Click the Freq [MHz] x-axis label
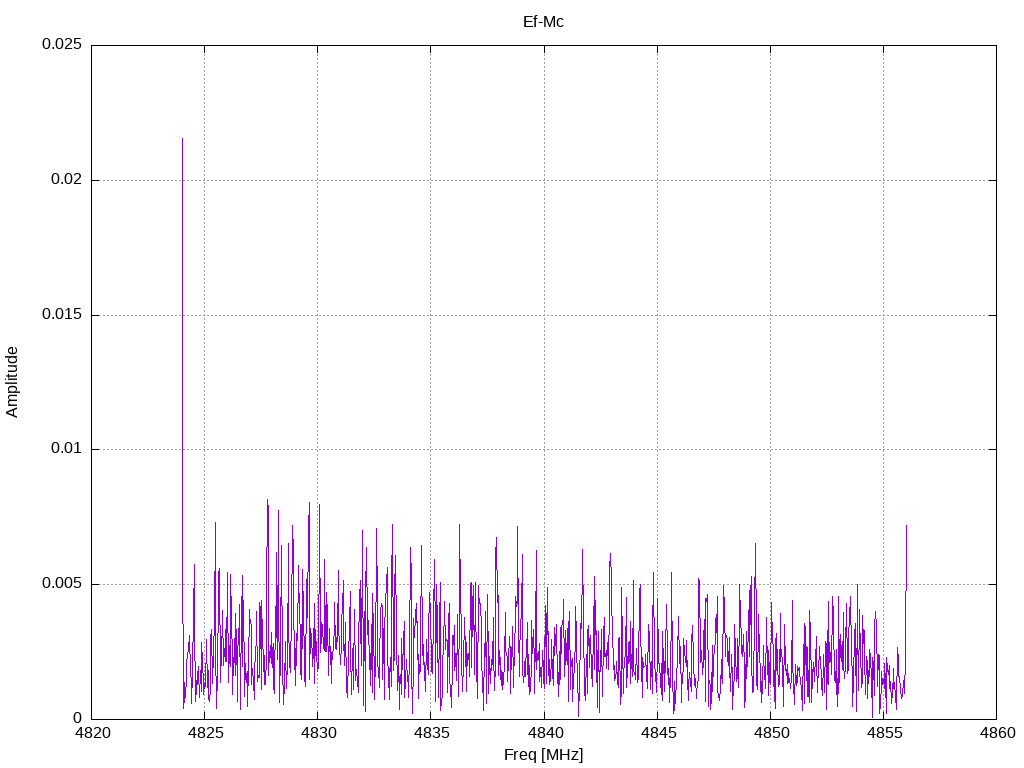Image resolution: width=1024 pixels, height=768 pixels. pyautogui.click(x=543, y=755)
